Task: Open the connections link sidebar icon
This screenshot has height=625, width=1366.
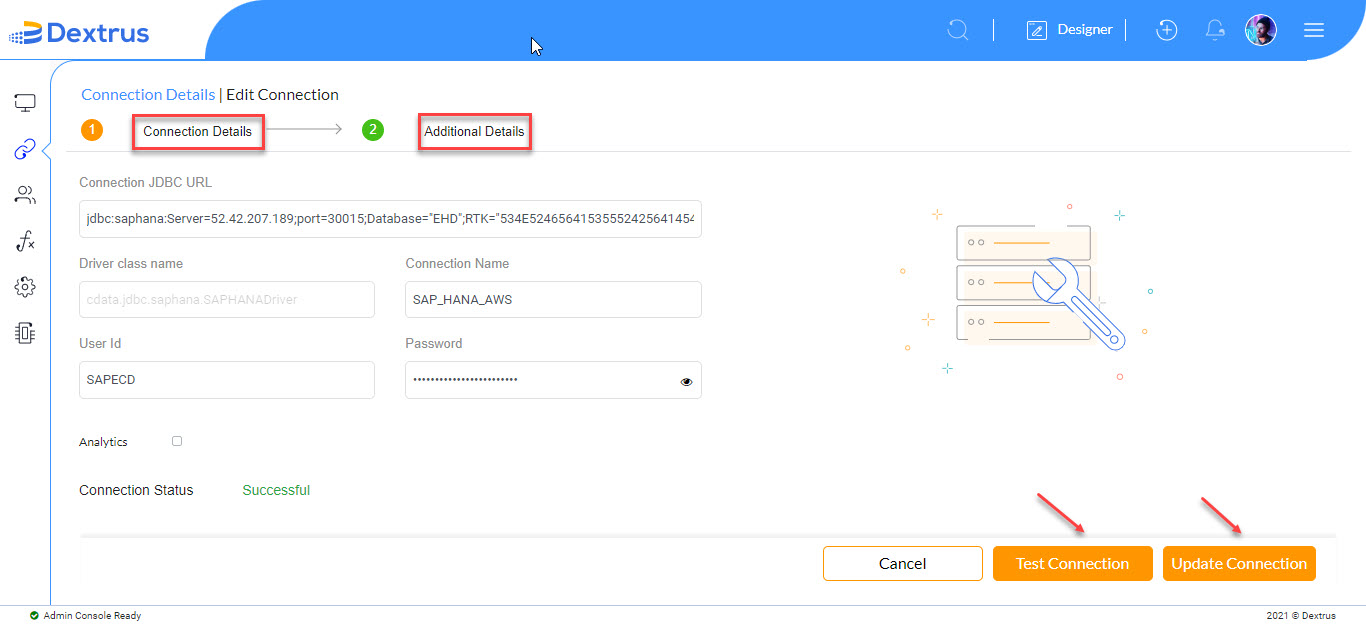Action: click(x=25, y=150)
